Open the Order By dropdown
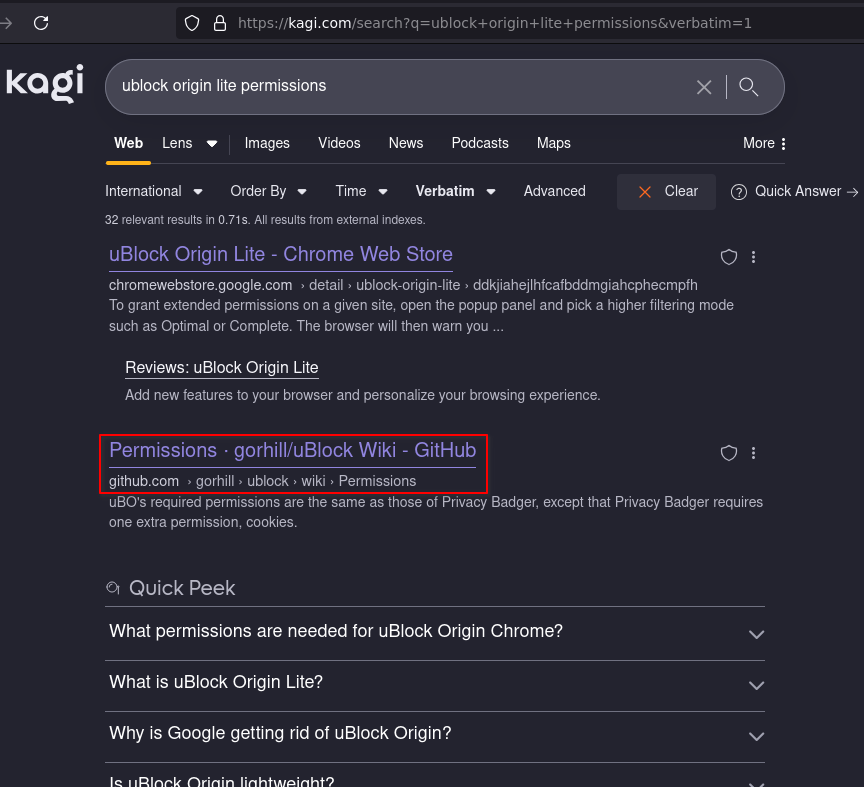 click(x=268, y=191)
